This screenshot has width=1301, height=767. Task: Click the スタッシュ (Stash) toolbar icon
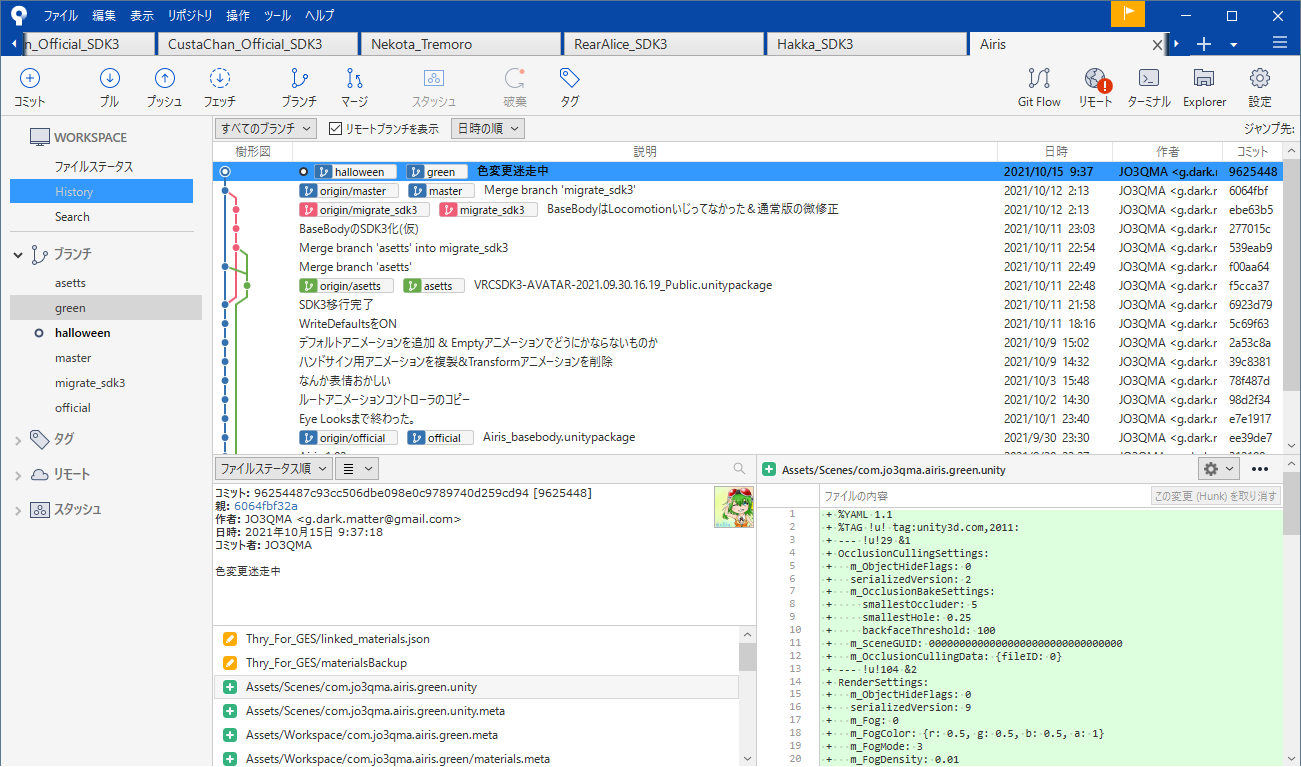click(434, 86)
